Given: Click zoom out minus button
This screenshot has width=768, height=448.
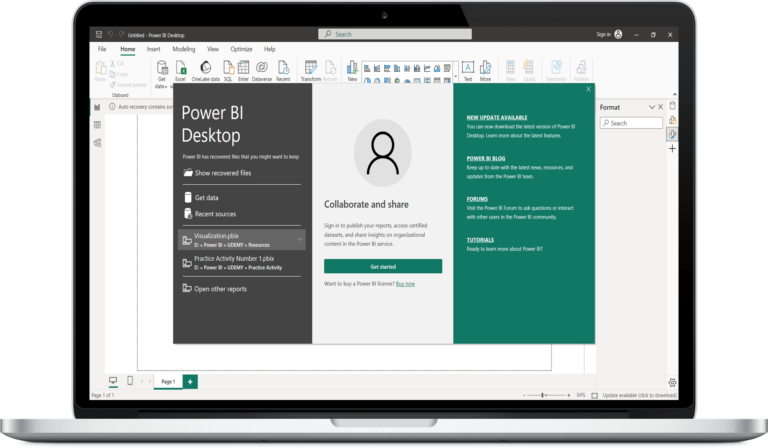Looking at the screenshot, I should (x=524, y=395).
